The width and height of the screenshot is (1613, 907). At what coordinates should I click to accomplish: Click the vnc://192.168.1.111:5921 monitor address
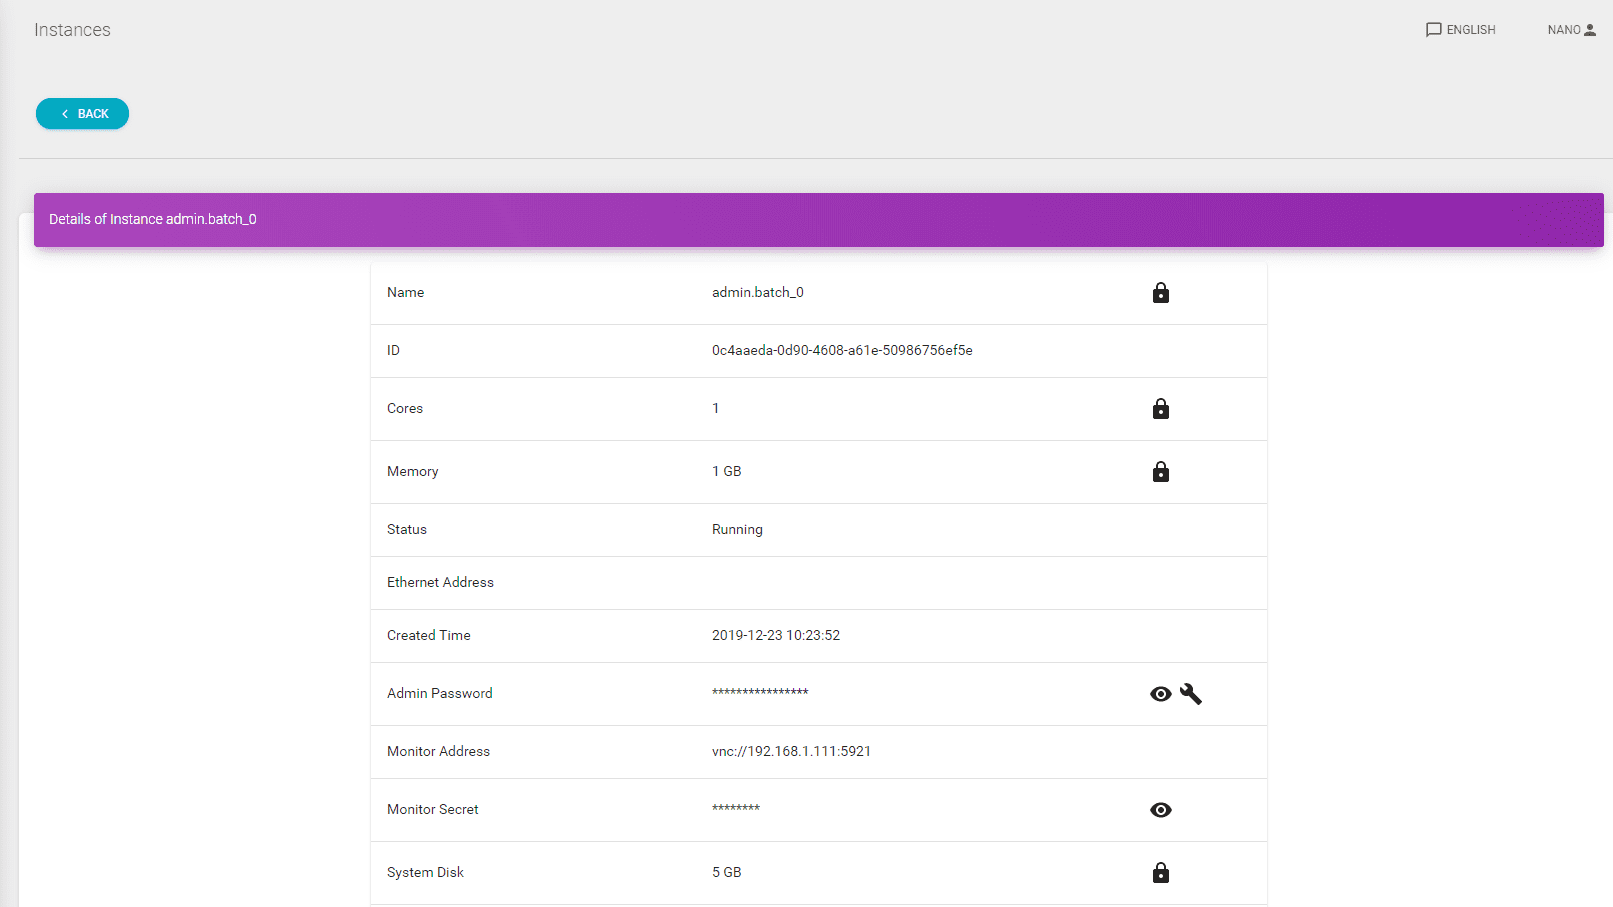[791, 752]
